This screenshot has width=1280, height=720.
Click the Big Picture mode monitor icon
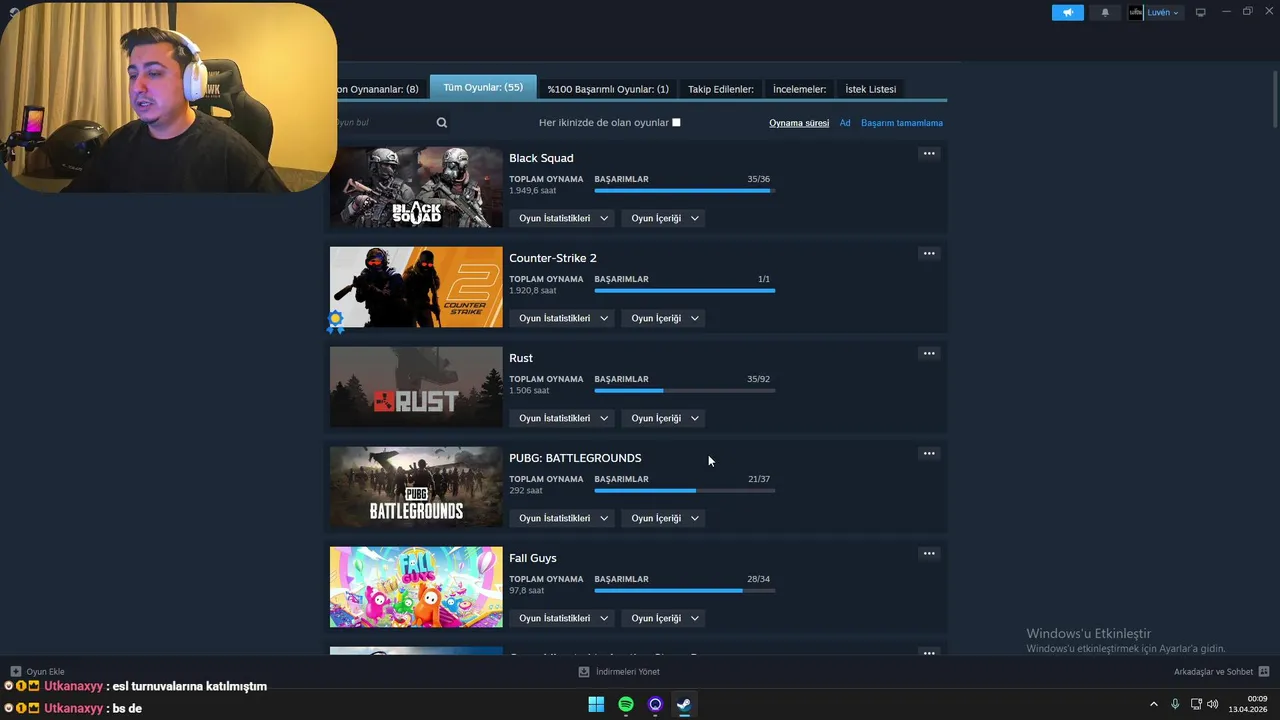click(x=1201, y=13)
